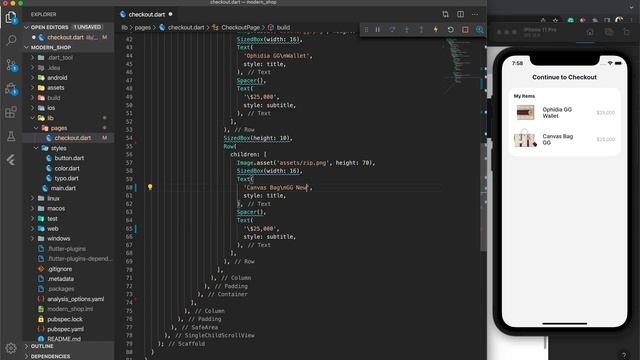Viewport: 640px width, 360px height.
Task: Restart the debug session
Action: click(x=451, y=29)
